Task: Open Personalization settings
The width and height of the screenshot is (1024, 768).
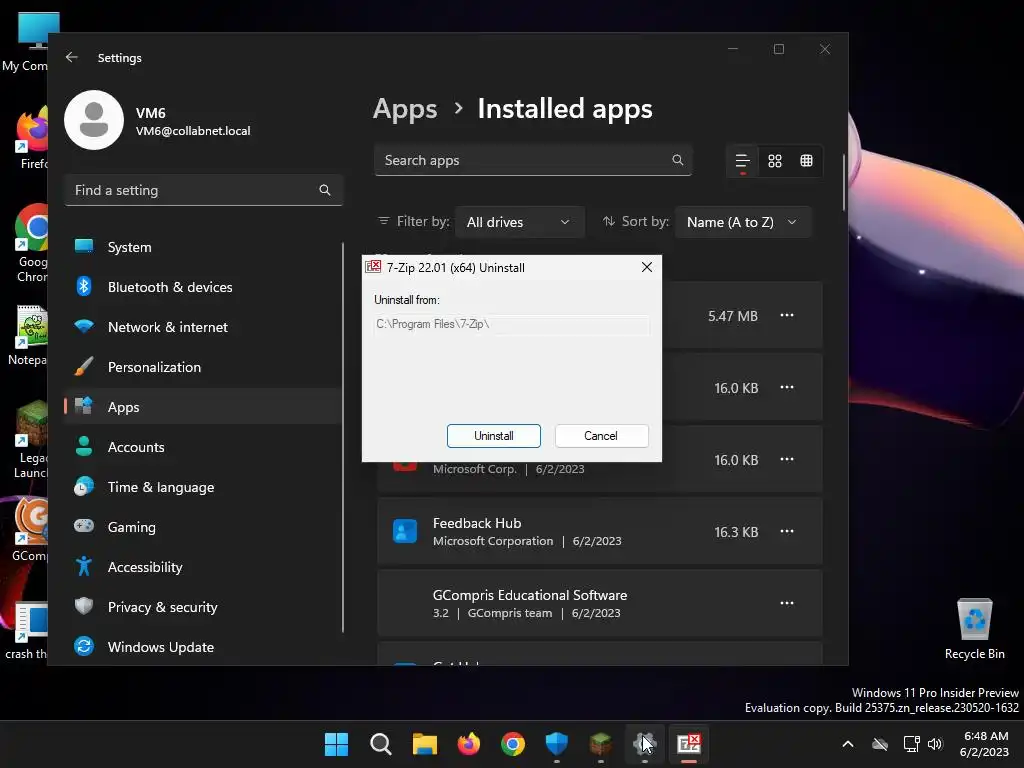Action: (x=203, y=367)
